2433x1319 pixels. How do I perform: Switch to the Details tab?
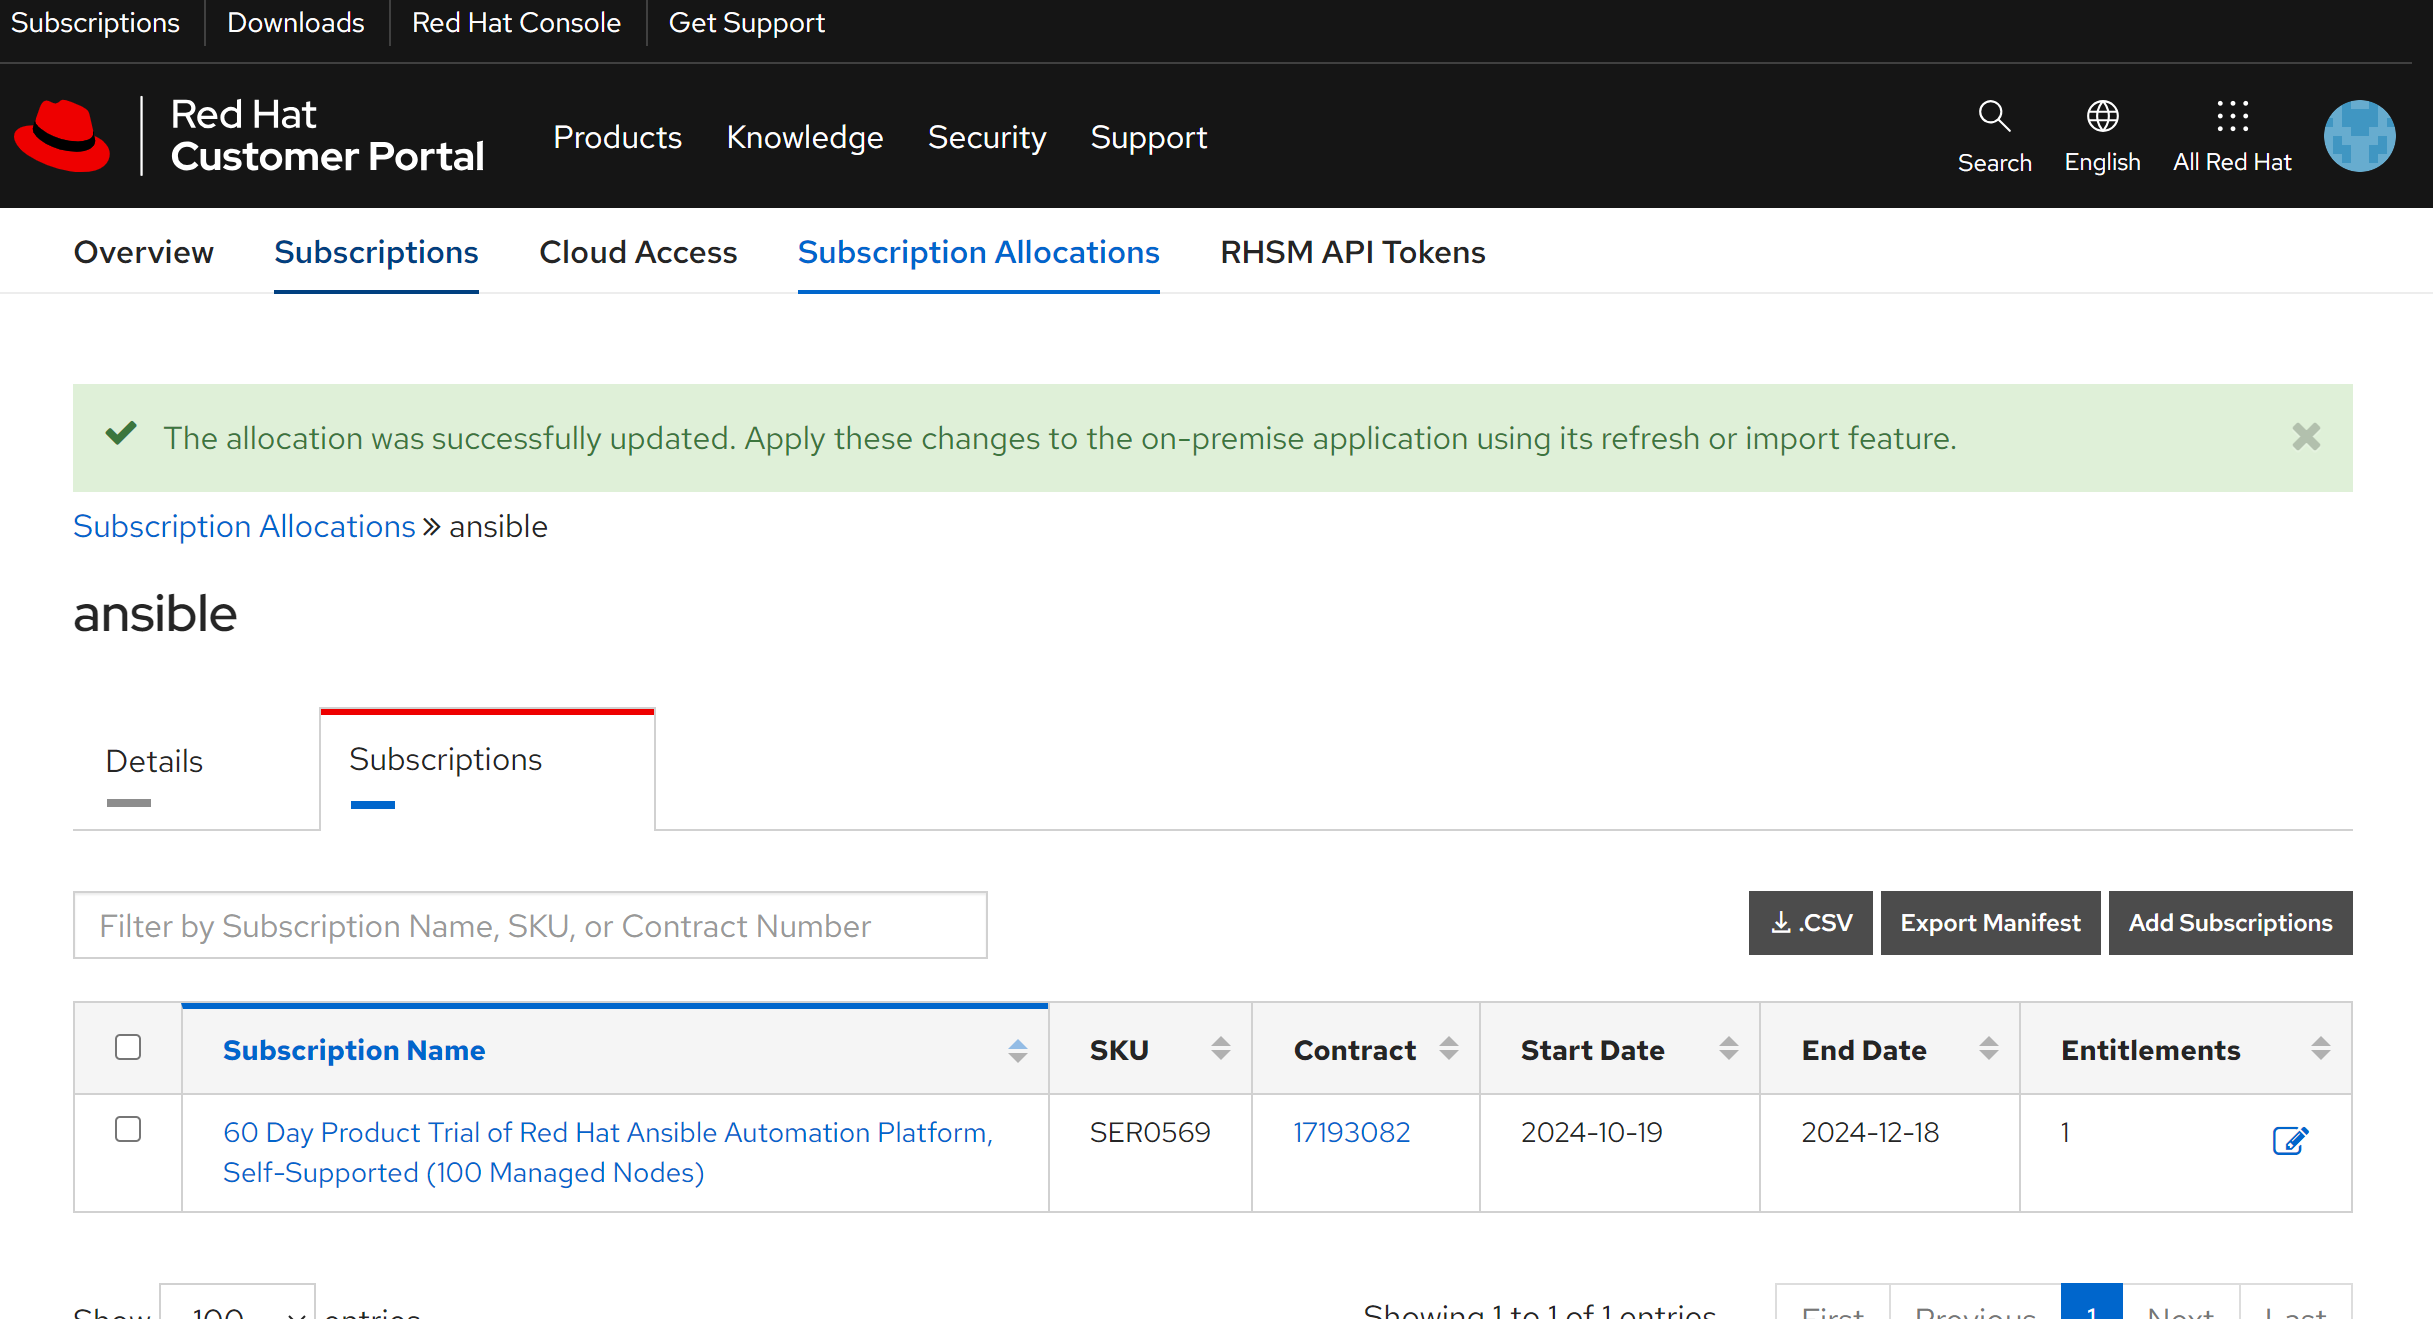point(154,761)
